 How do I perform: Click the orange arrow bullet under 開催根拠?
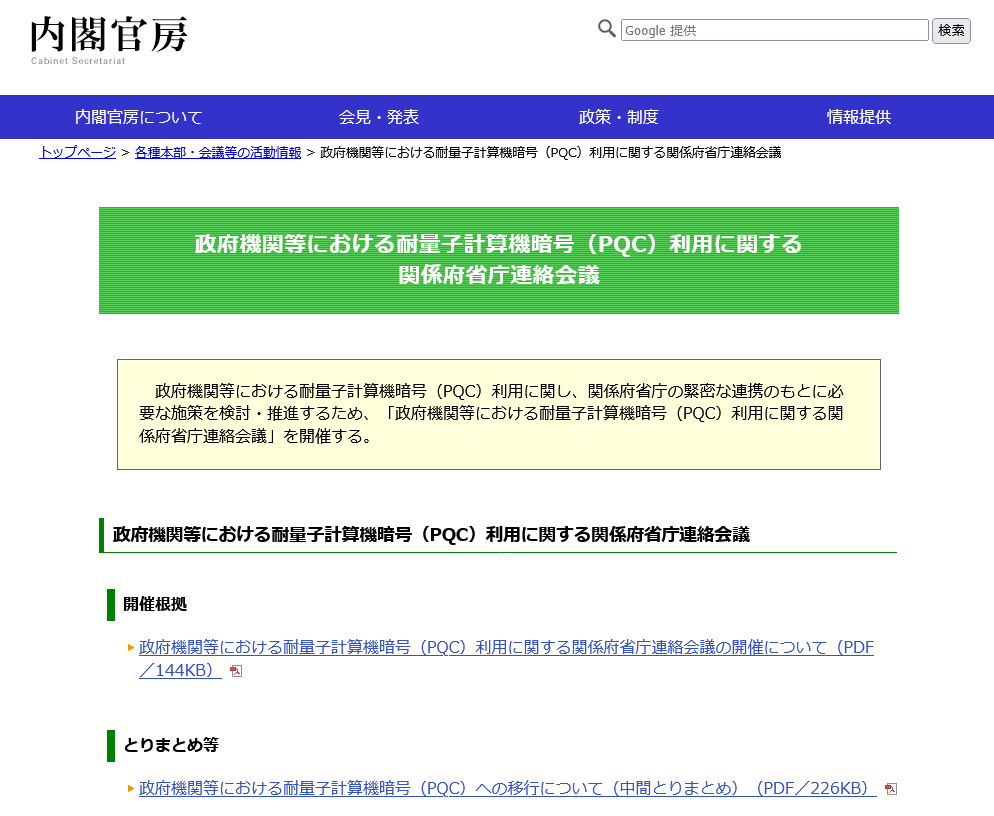pos(131,648)
